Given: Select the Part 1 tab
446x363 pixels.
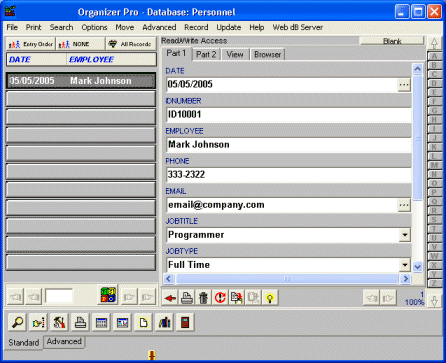Looking at the screenshot, I should 177,53.
